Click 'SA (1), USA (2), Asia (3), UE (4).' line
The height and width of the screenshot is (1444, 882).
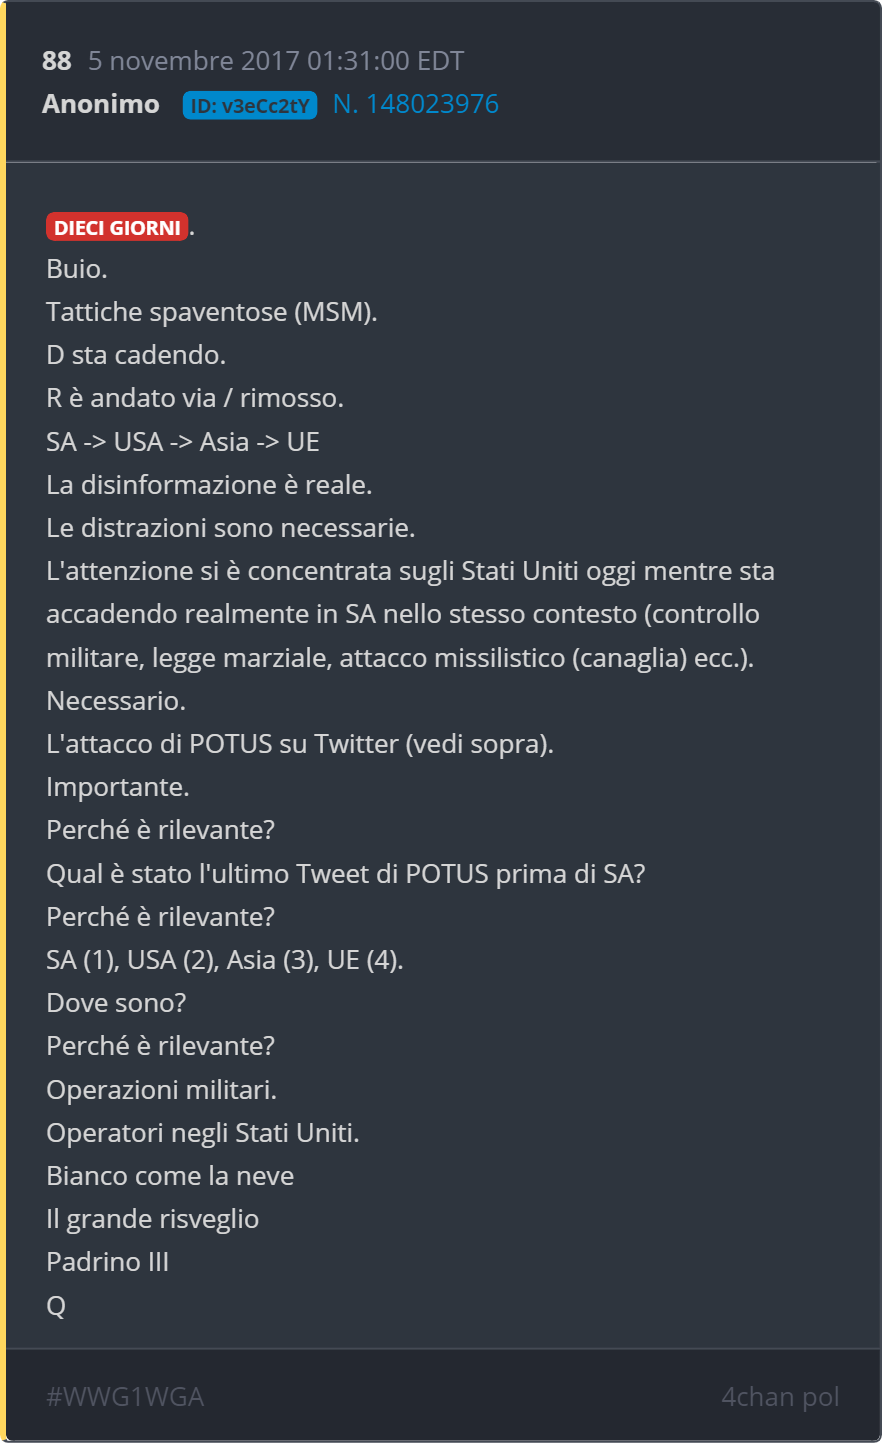click(x=225, y=960)
